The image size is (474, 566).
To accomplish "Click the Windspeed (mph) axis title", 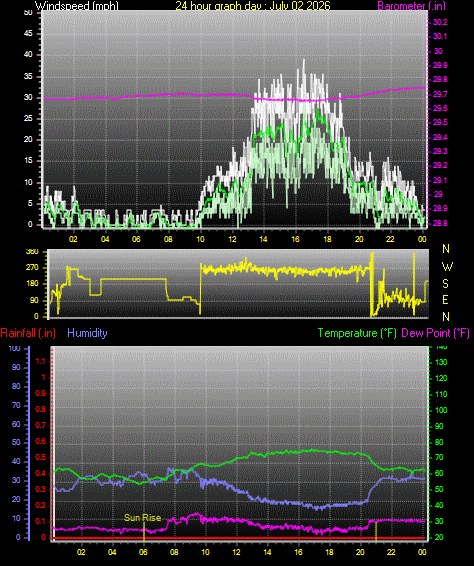I will [76, 5].
